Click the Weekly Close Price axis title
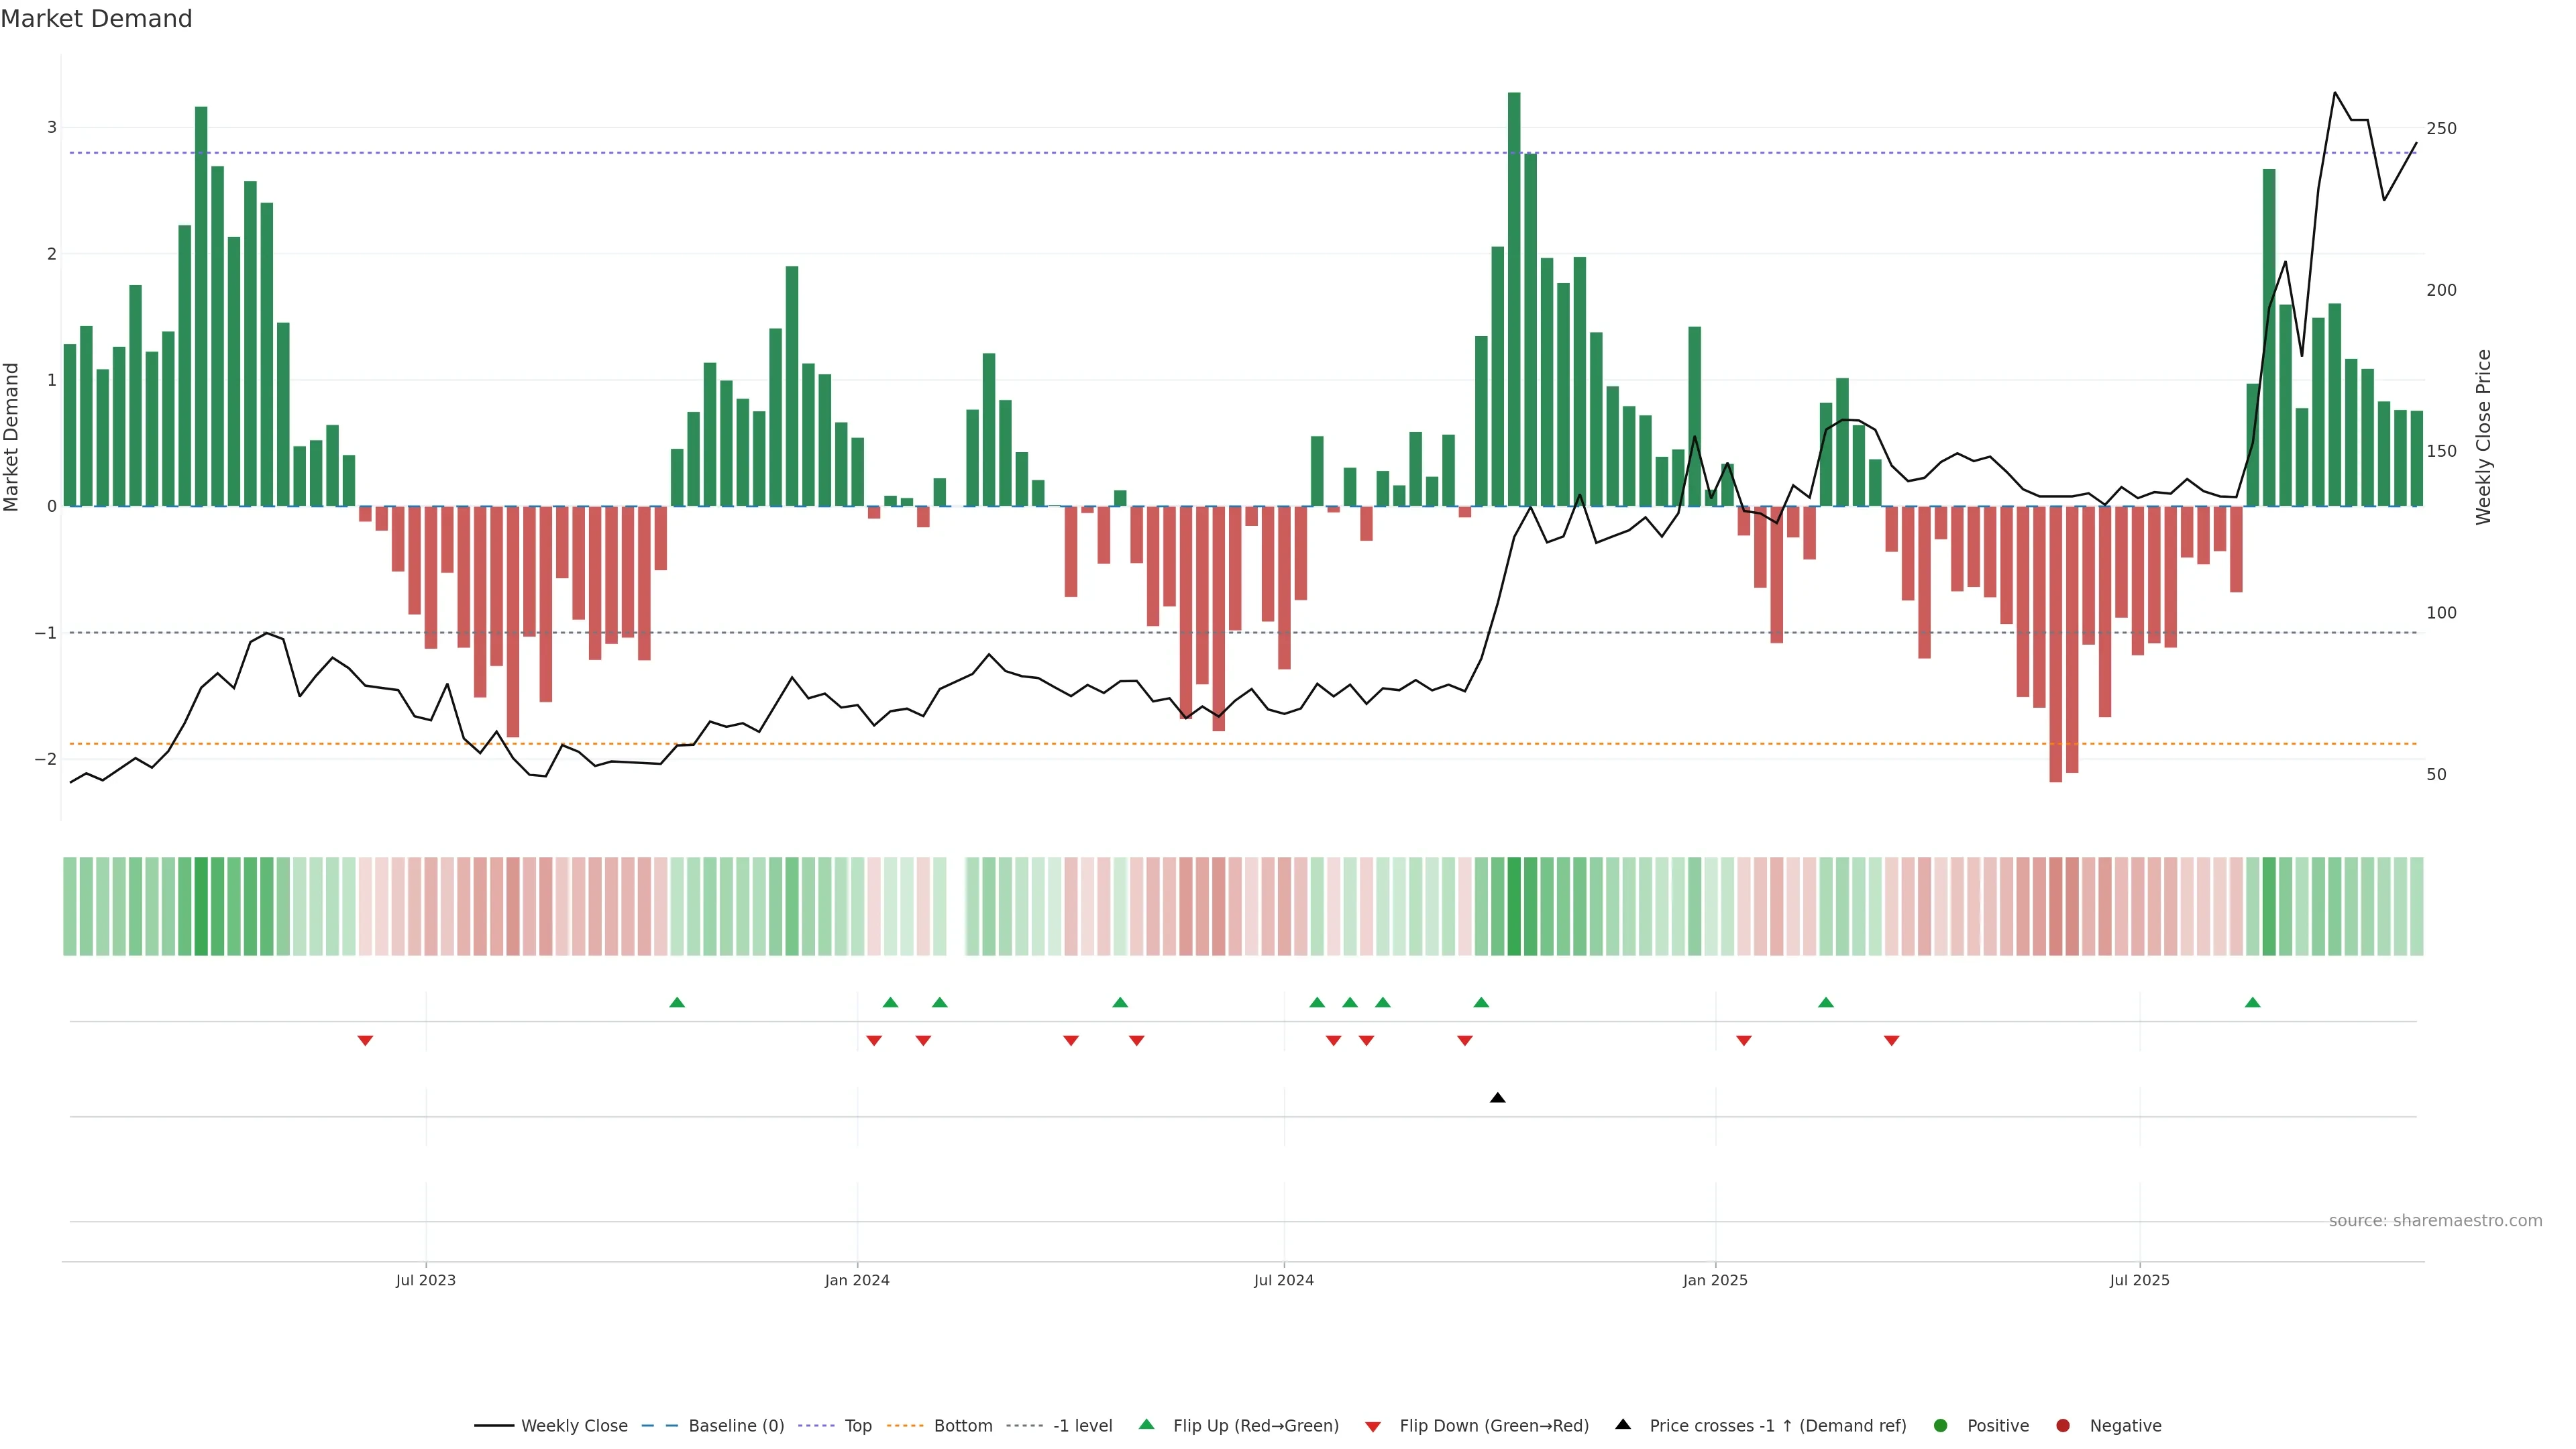This screenshot has width=2576, height=1449. tap(2484, 437)
